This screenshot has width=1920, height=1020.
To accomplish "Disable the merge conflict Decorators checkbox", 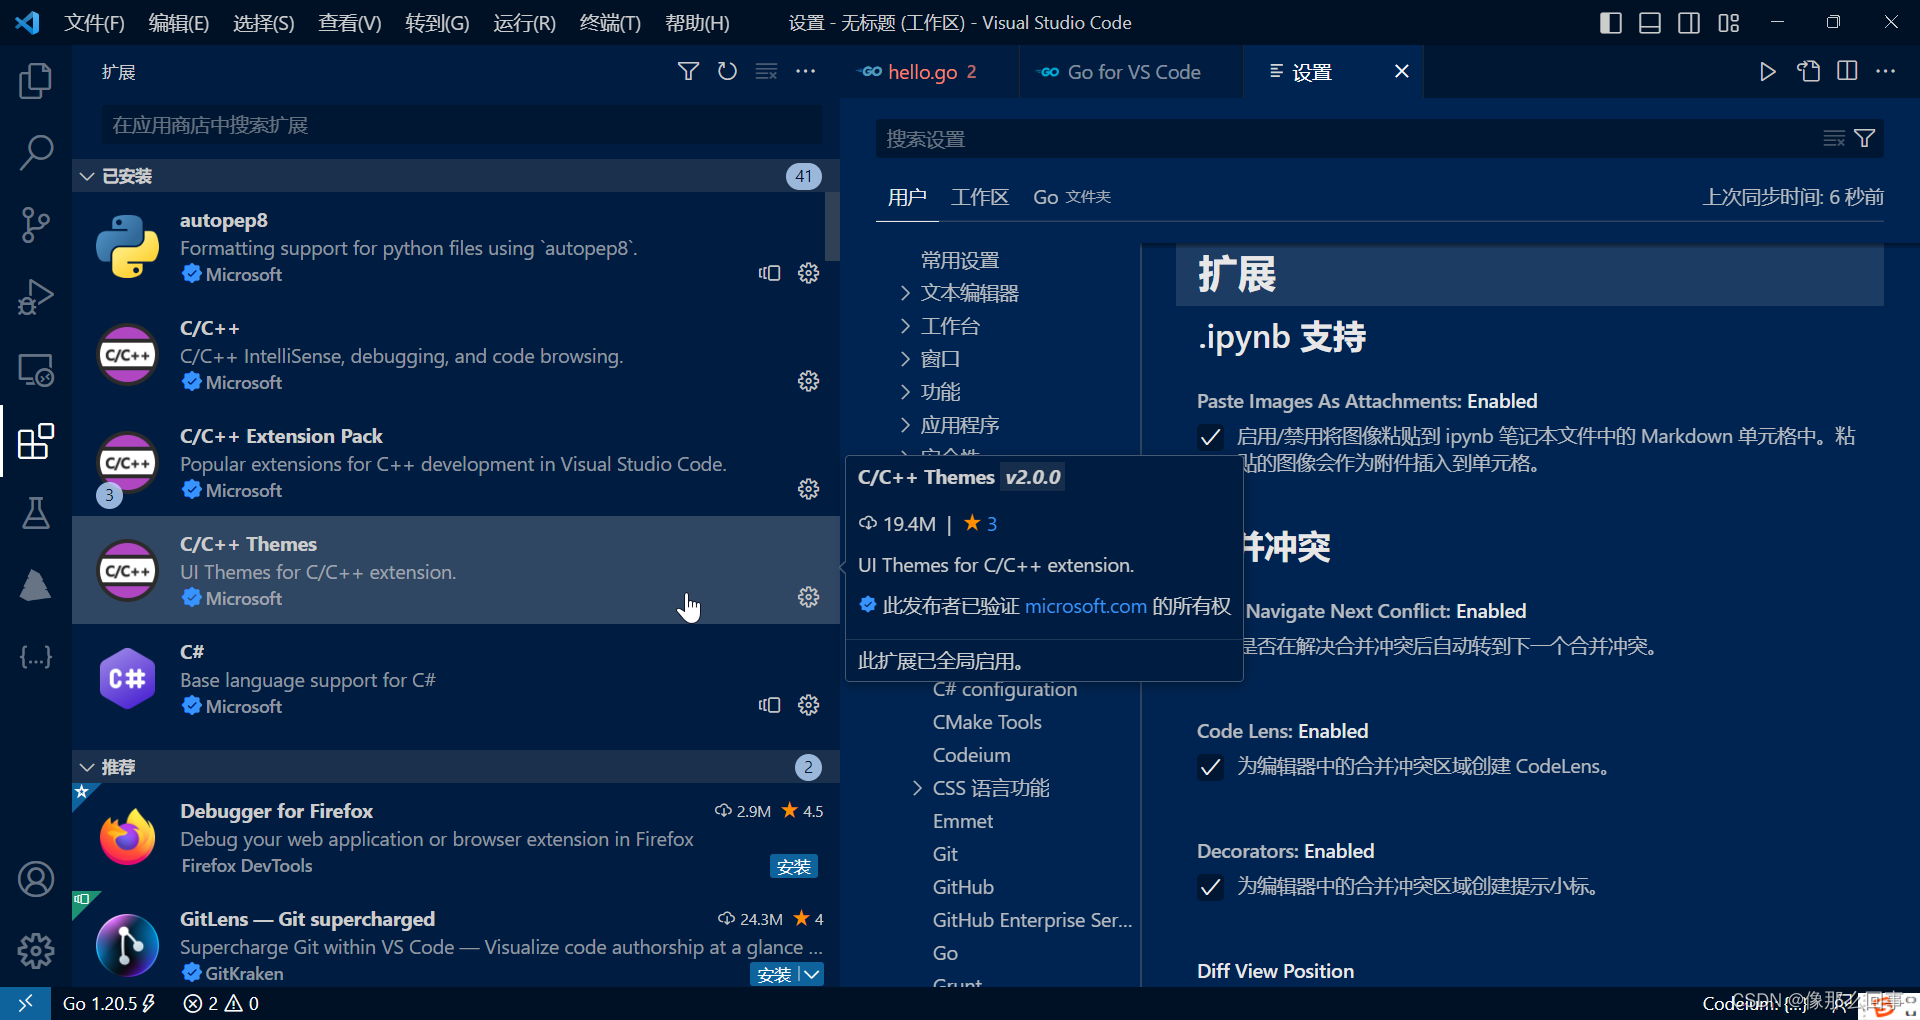I will [1210, 887].
